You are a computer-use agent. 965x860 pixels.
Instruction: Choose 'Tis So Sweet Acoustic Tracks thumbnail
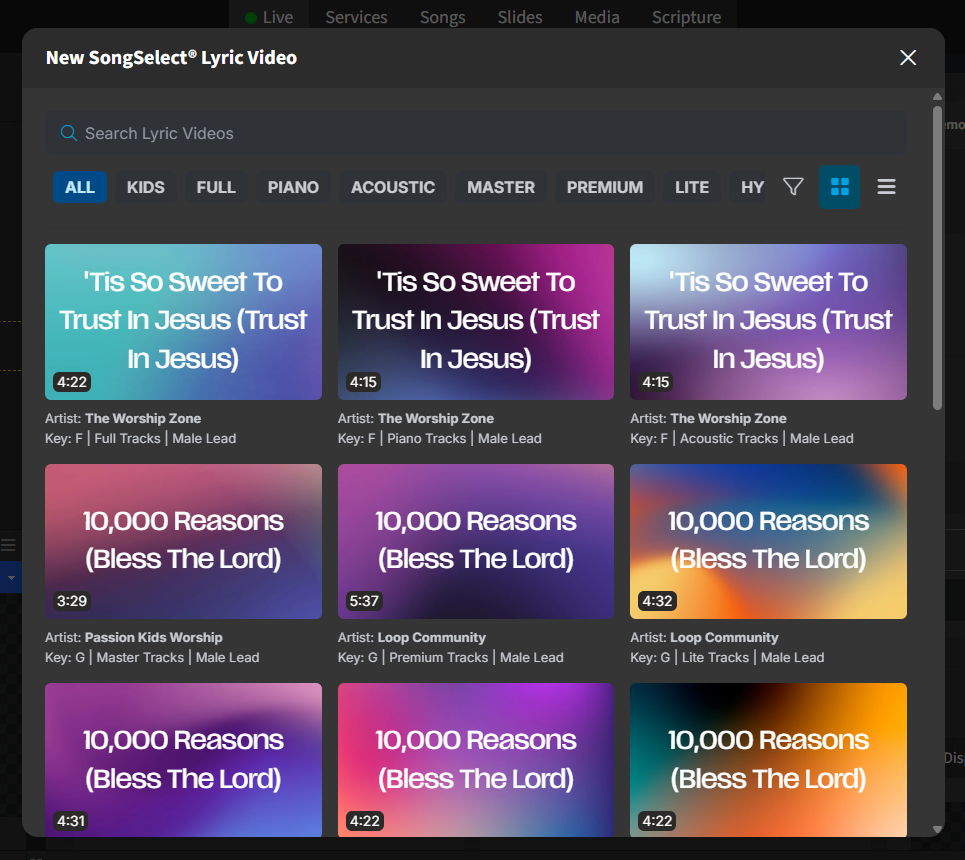pos(768,322)
